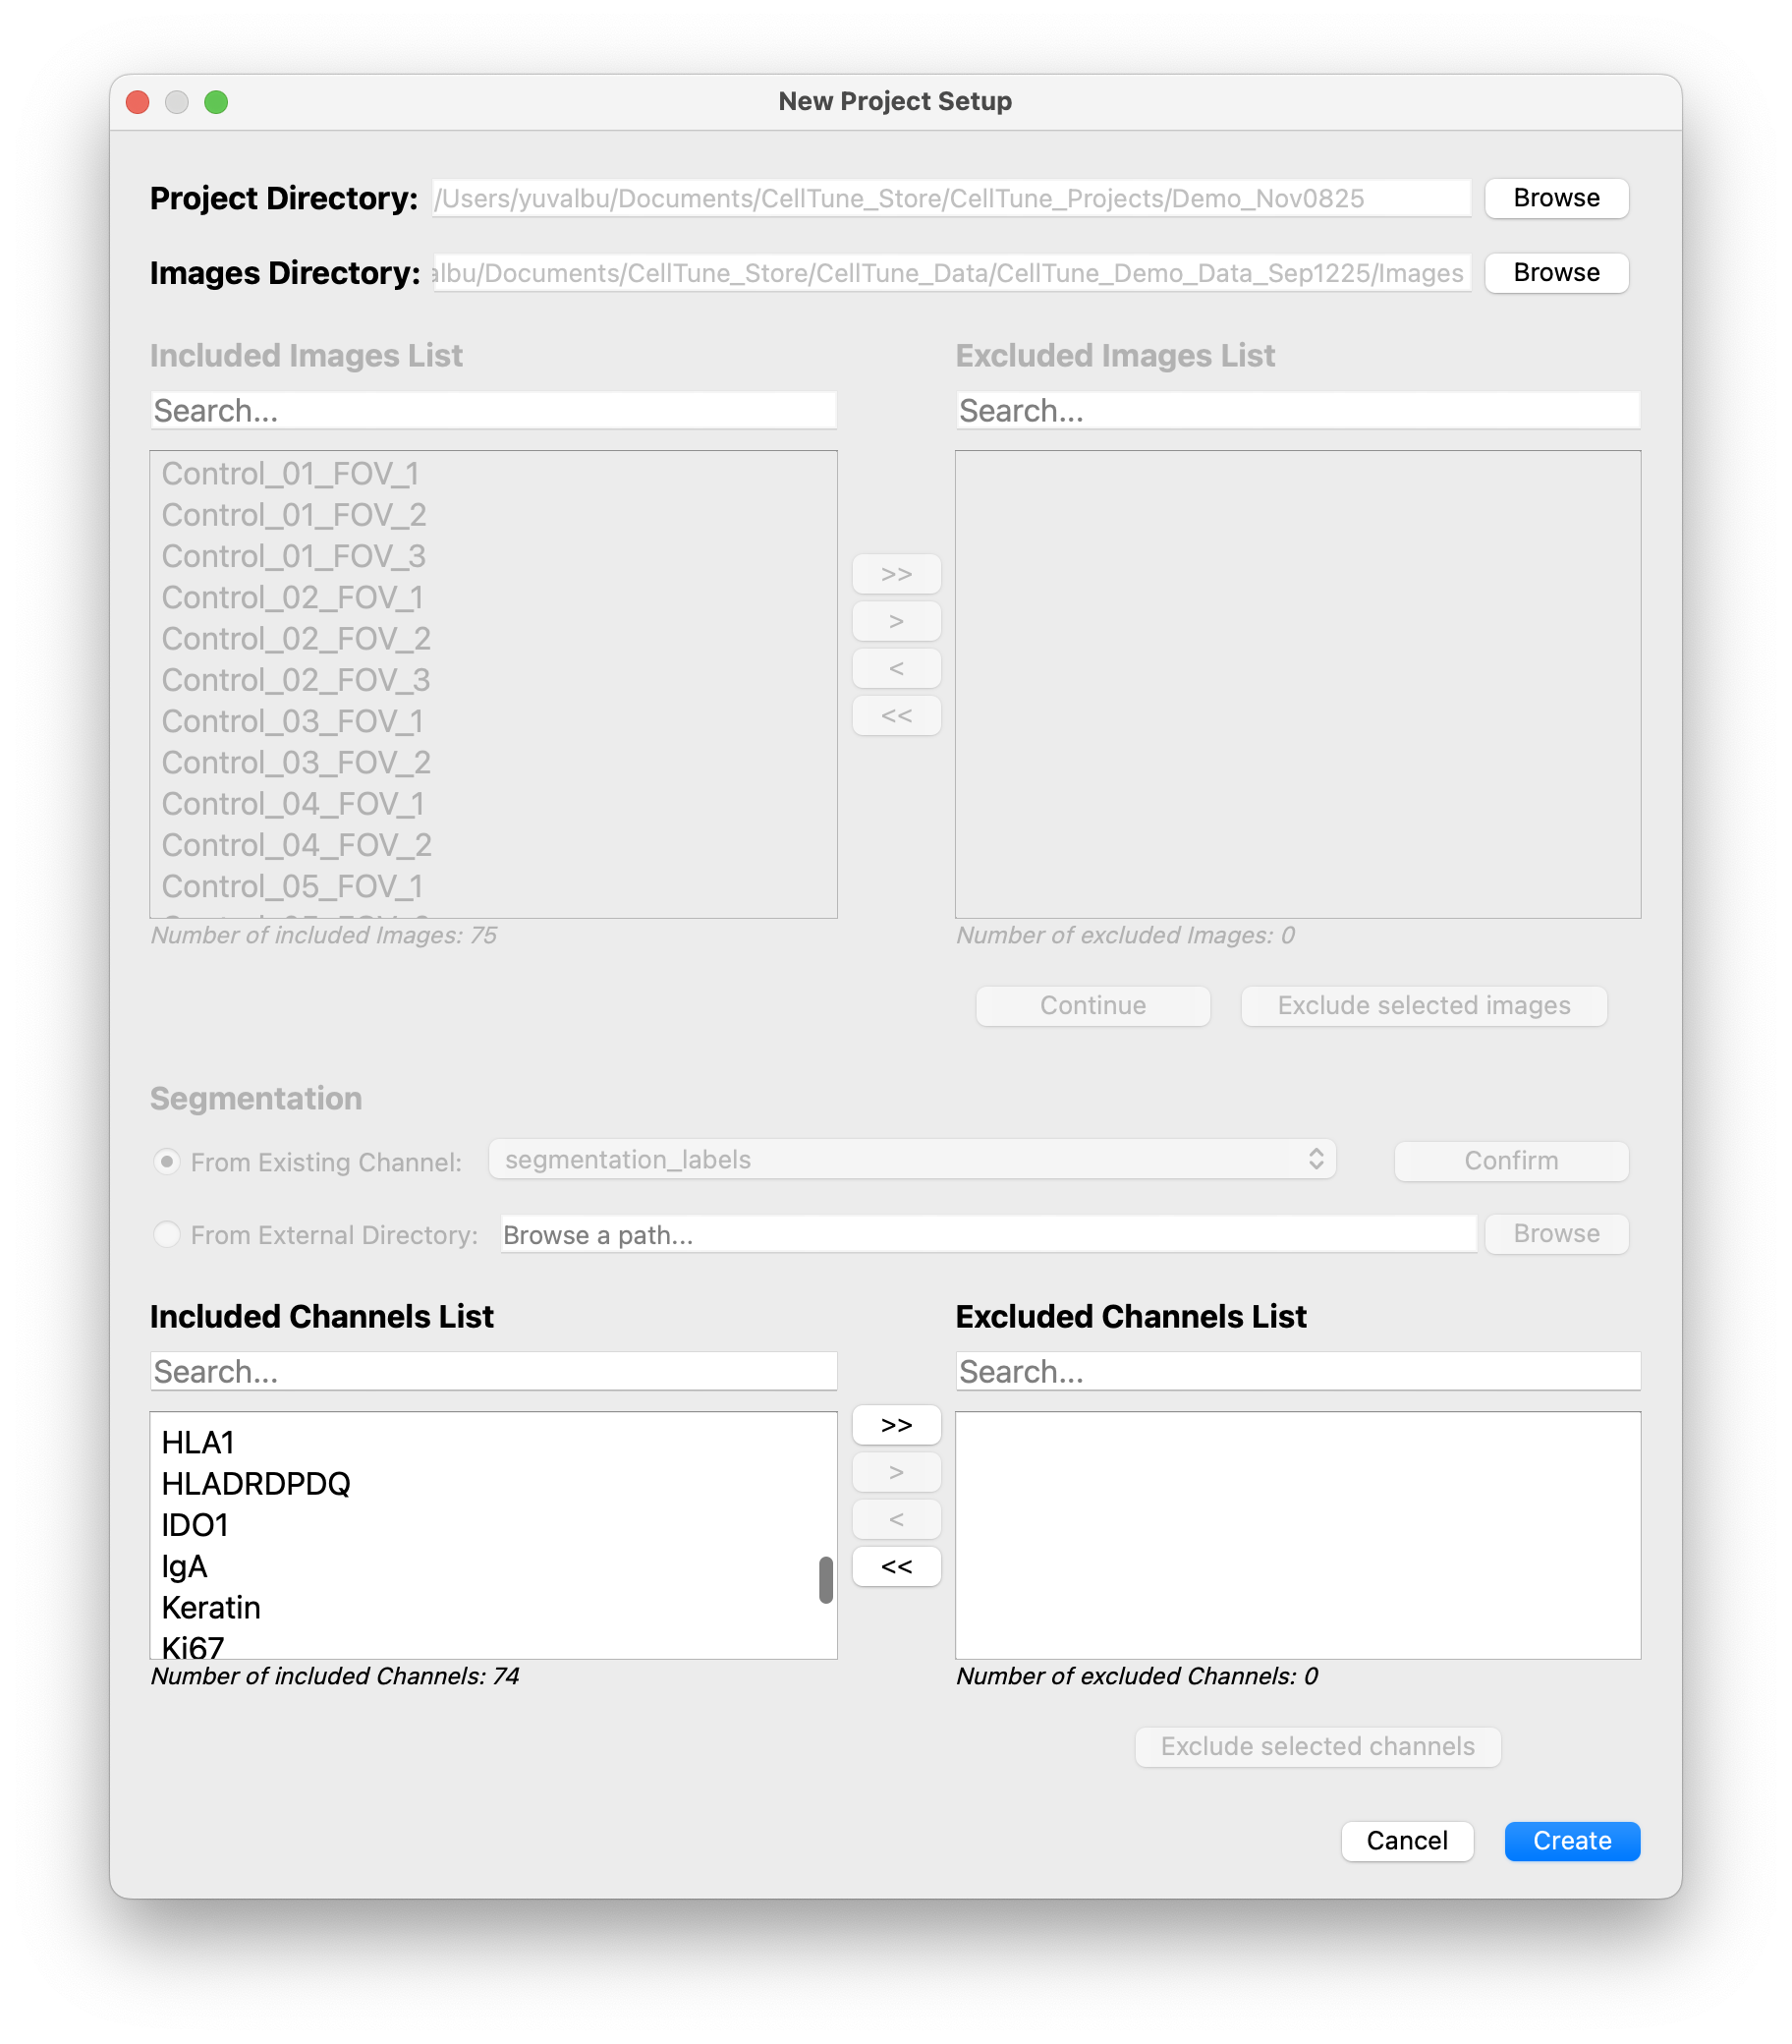
Task: Click the move-all-right arrows in channels section
Action: [x=896, y=1424]
